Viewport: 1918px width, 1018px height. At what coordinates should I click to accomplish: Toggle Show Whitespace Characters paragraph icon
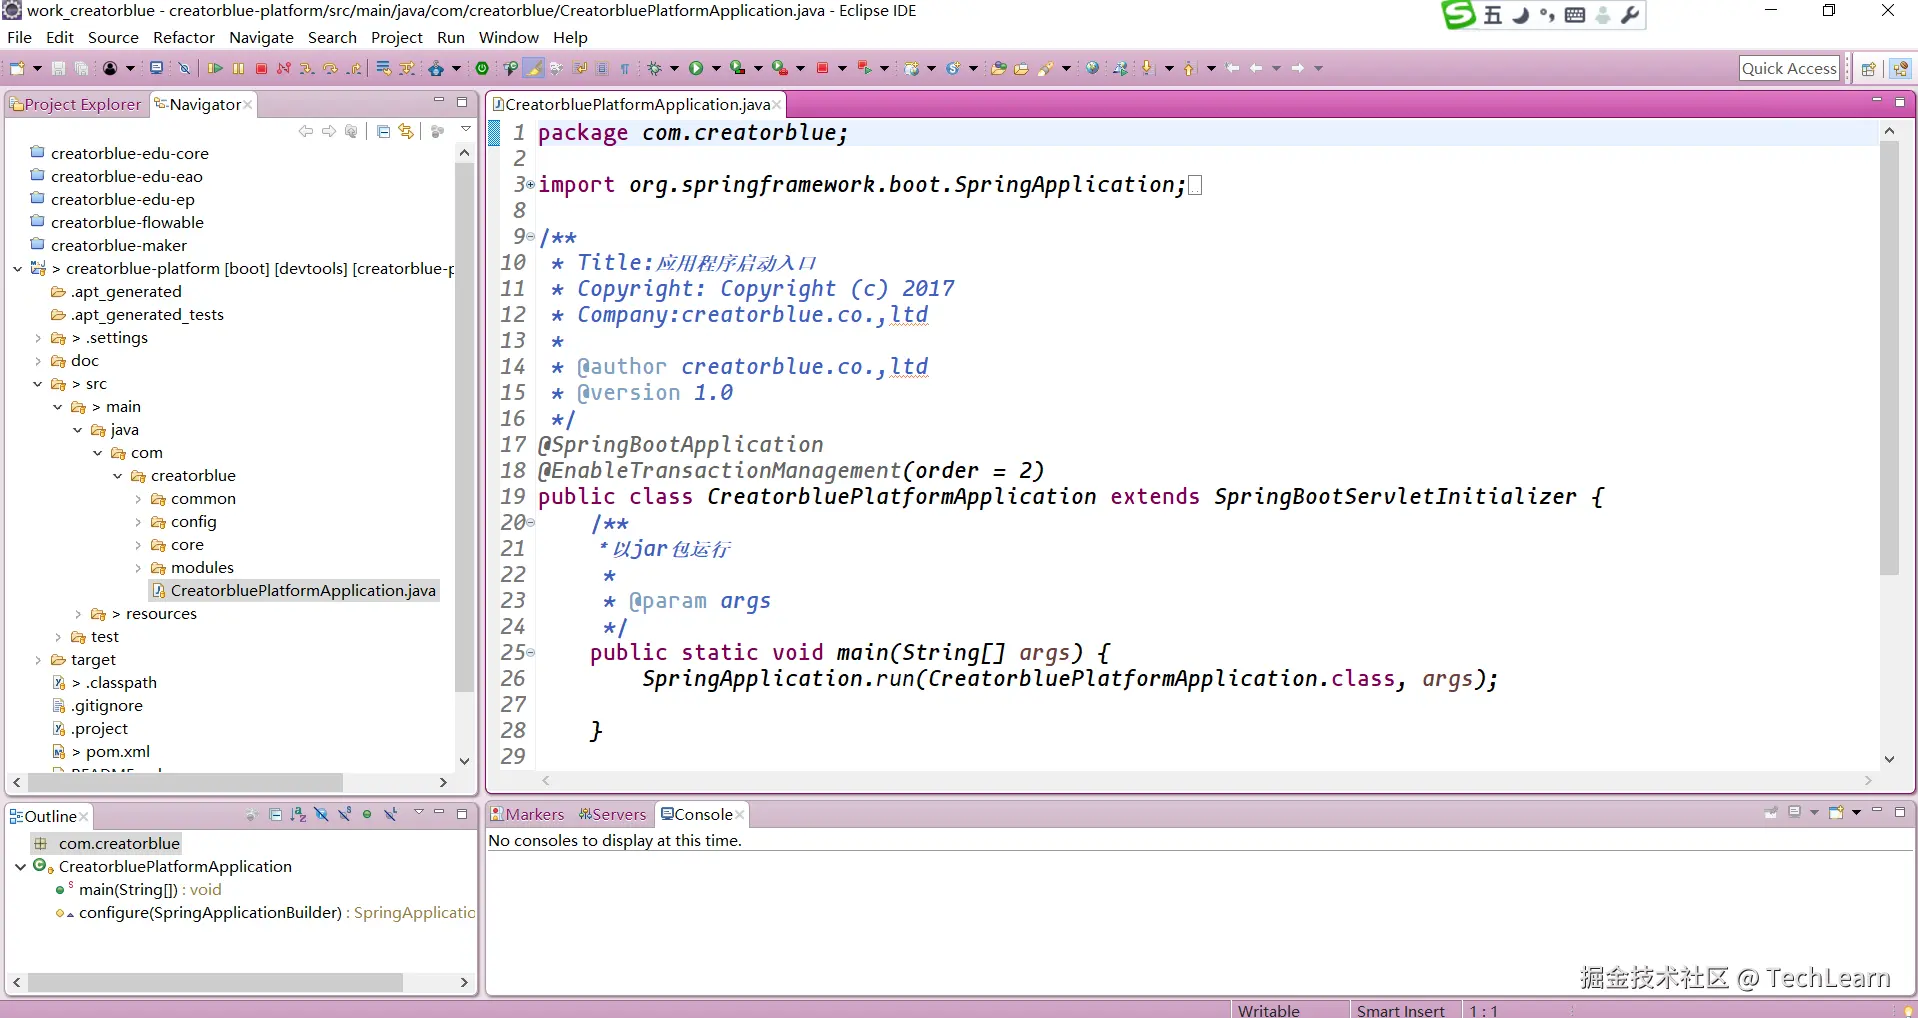tap(625, 68)
